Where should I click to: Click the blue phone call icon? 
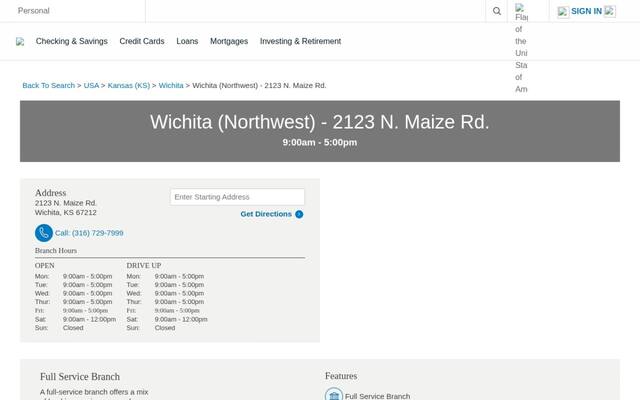(44, 233)
